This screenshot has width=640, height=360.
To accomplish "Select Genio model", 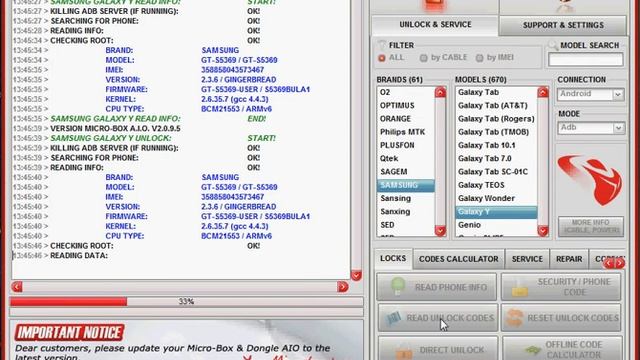I will (496, 225).
